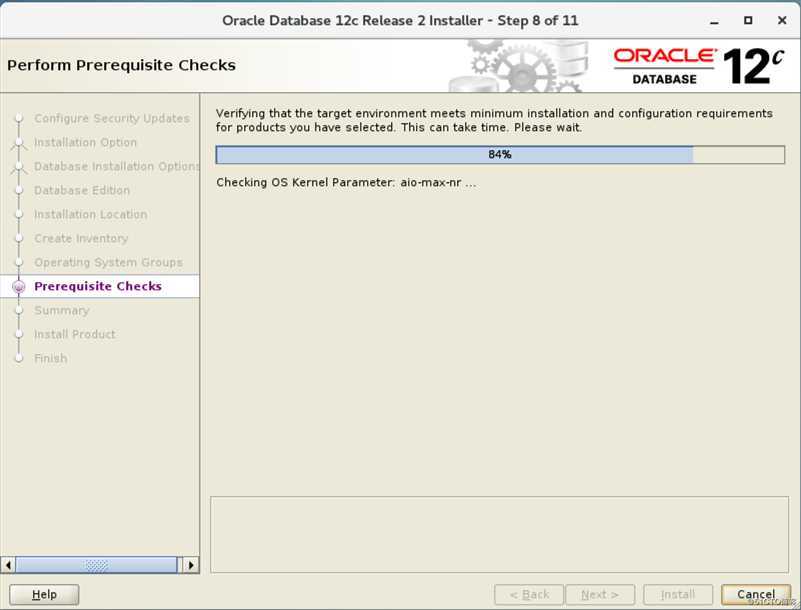Select Create Inventory step
Image resolution: width=801 pixels, height=610 pixels.
pos(81,239)
